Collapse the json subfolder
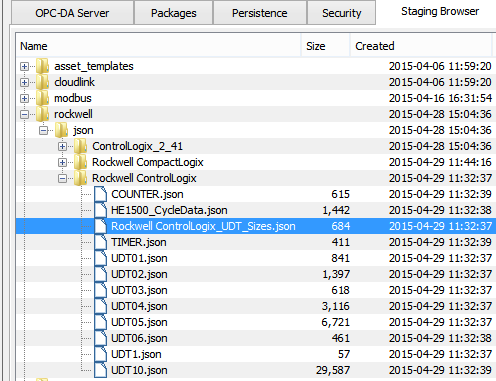This screenshot has height=381, width=496. (43, 130)
